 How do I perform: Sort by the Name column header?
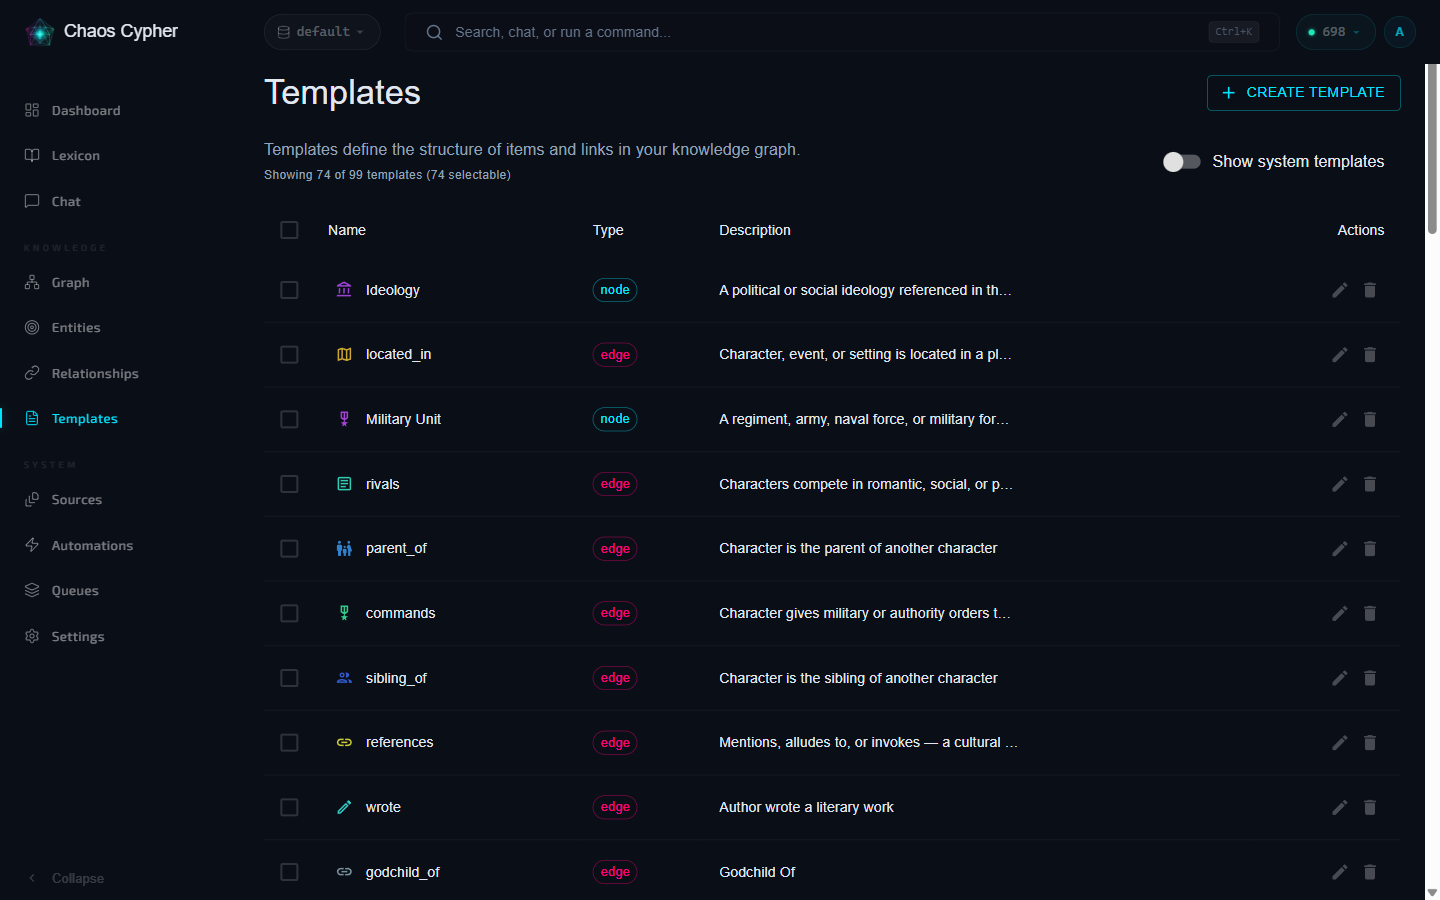(x=347, y=230)
